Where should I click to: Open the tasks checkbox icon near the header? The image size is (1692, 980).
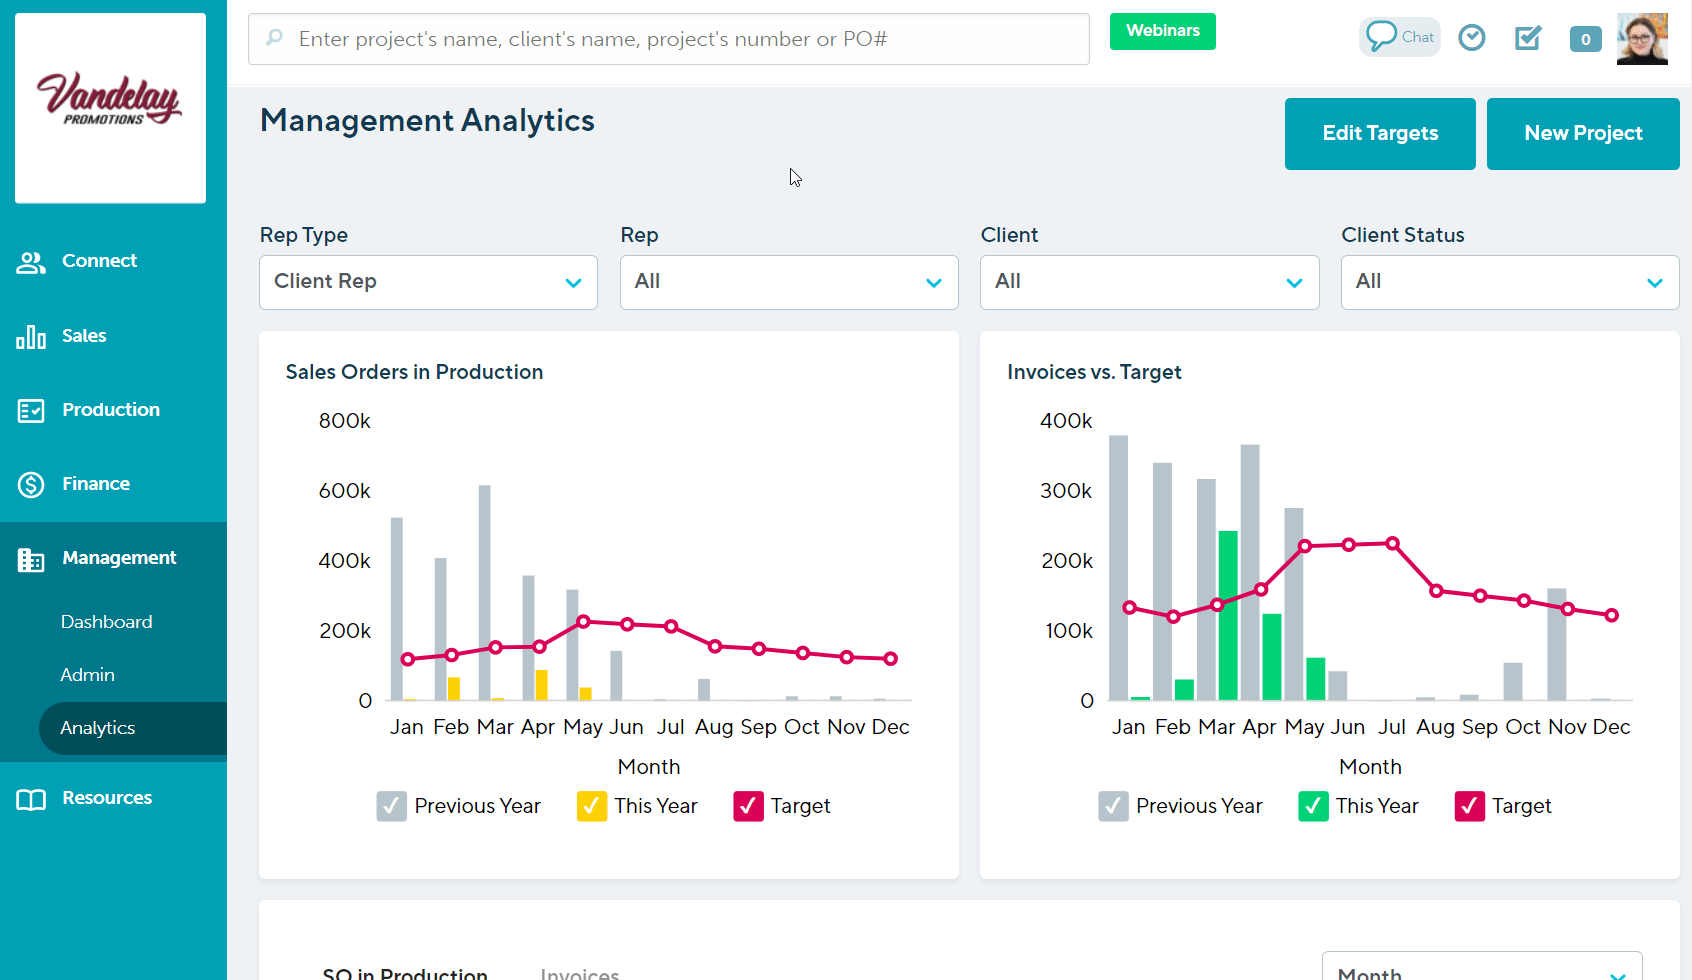coord(1528,37)
